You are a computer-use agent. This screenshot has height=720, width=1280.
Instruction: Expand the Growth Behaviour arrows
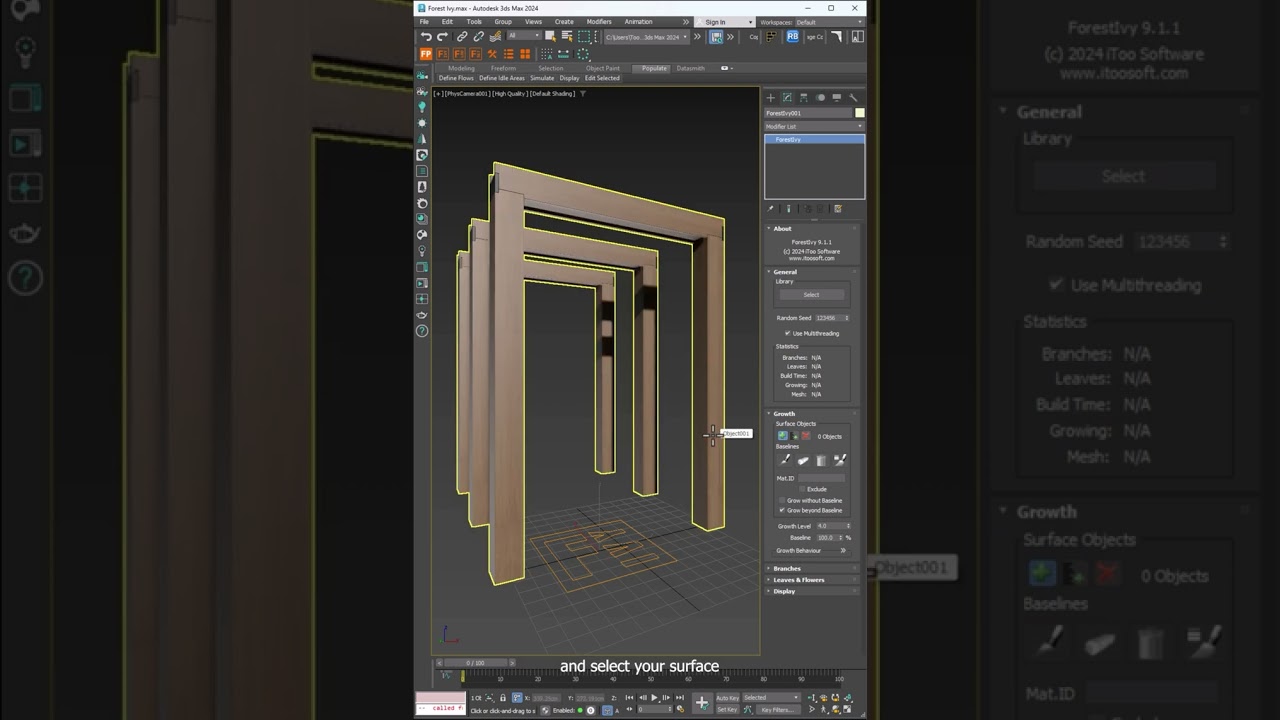coord(843,550)
